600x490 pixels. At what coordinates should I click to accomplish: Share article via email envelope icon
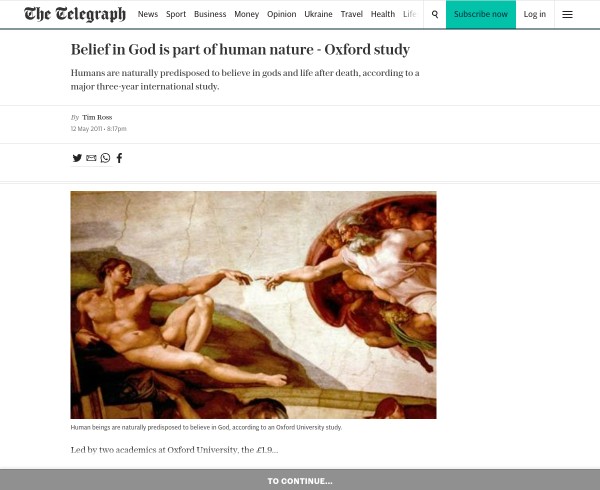[91, 158]
